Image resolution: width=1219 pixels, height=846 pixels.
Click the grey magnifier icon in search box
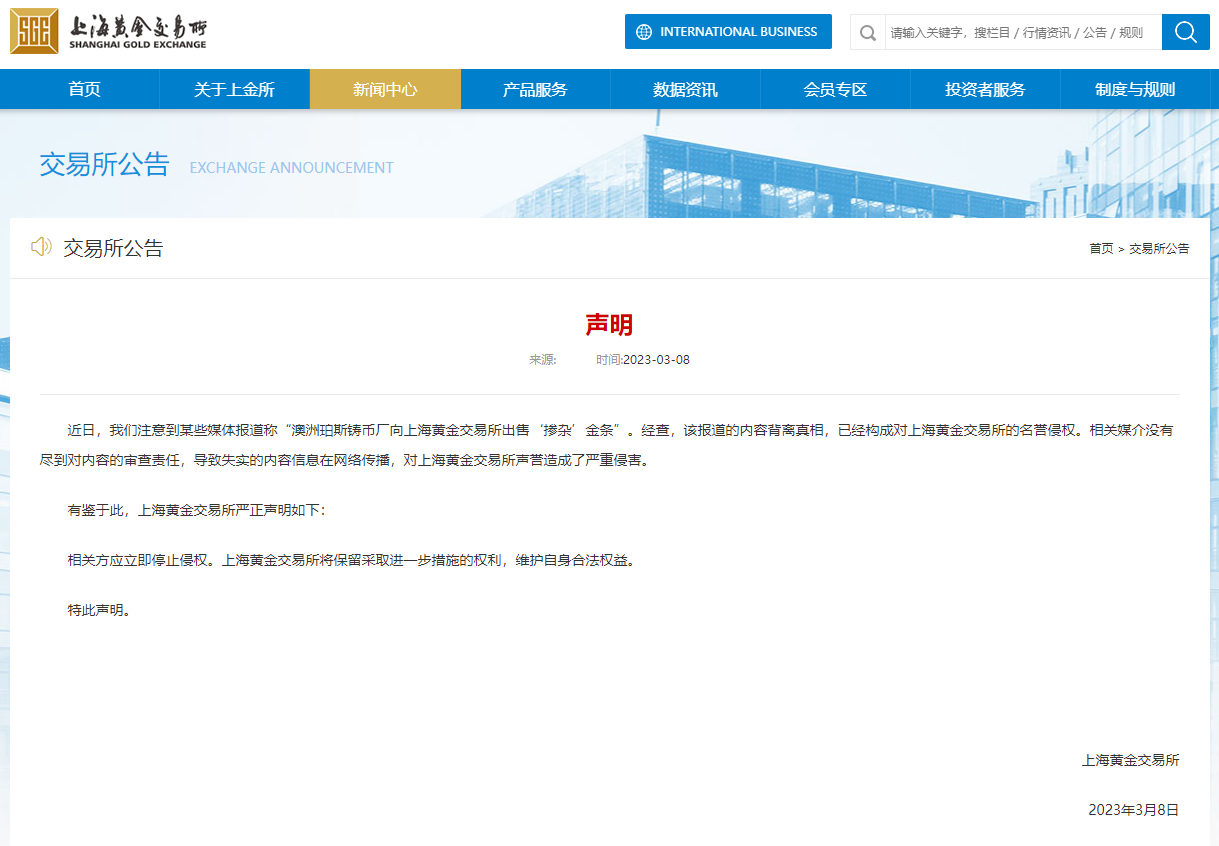(868, 33)
